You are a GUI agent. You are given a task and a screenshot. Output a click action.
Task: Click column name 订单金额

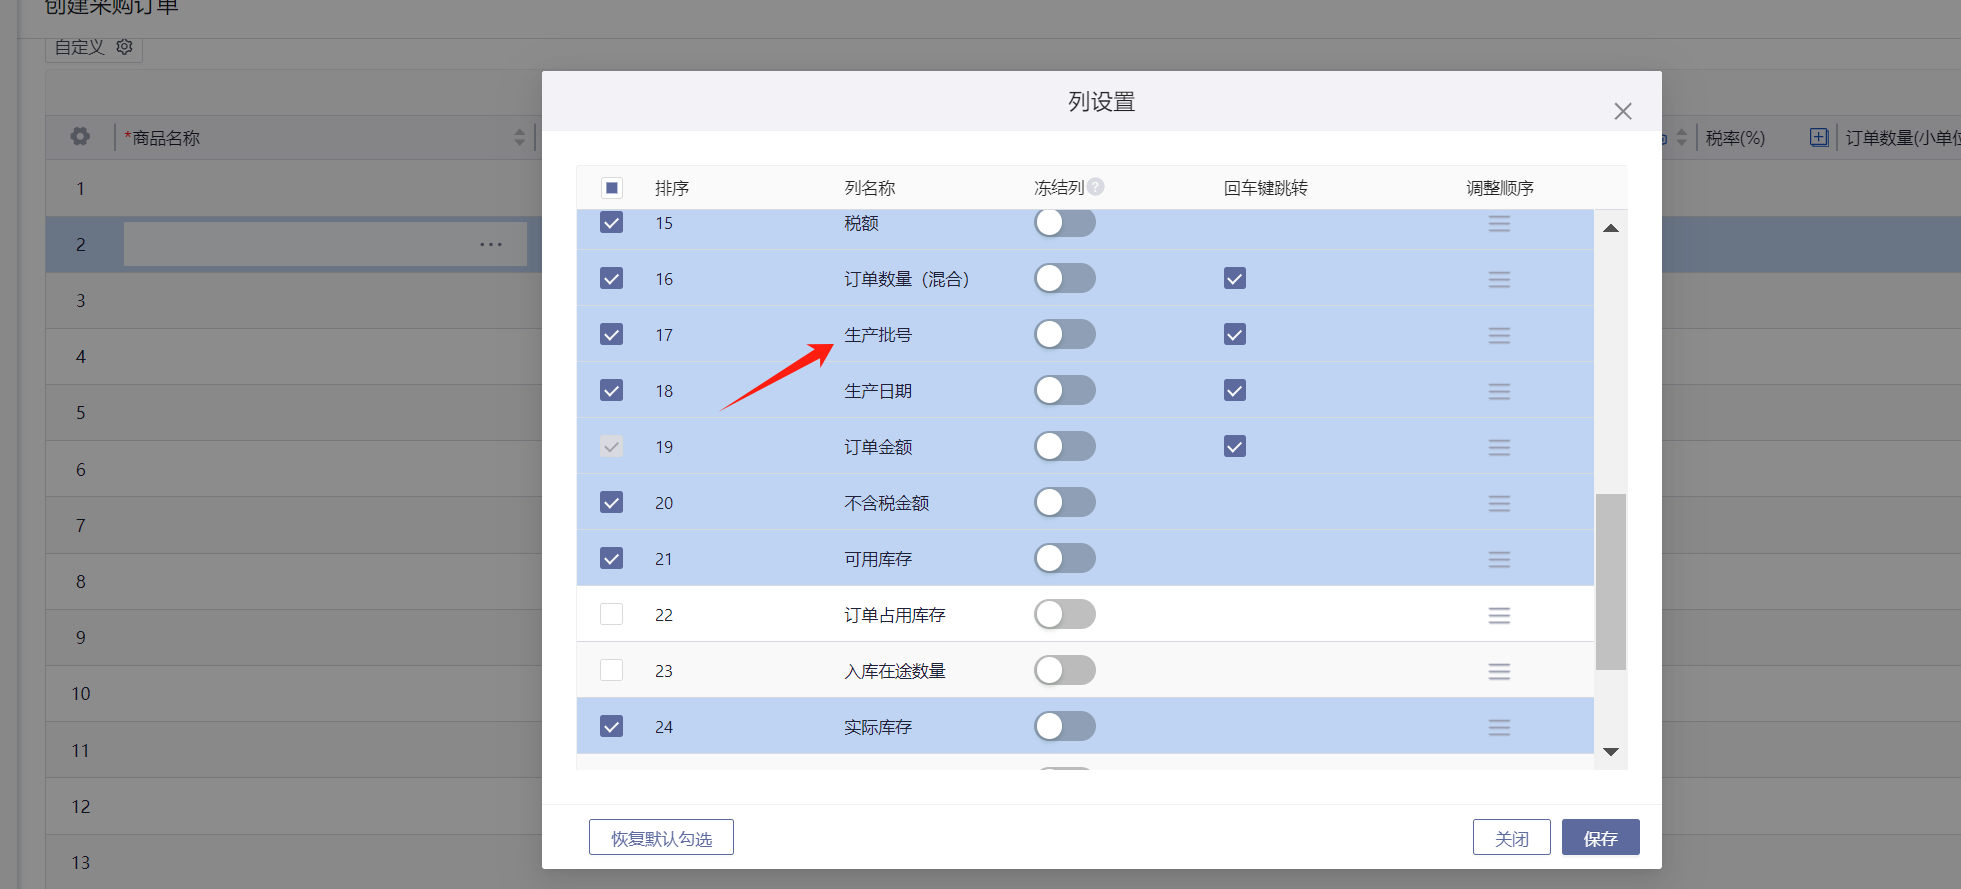(878, 447)
